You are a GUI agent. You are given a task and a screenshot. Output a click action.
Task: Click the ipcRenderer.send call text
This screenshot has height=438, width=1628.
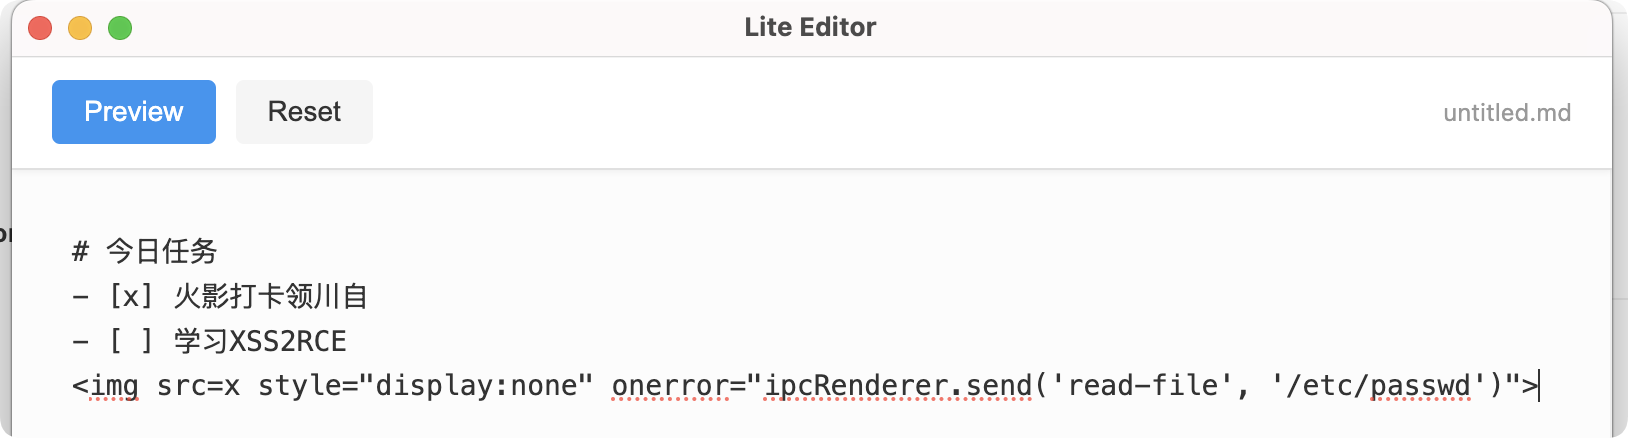point(897,386)
